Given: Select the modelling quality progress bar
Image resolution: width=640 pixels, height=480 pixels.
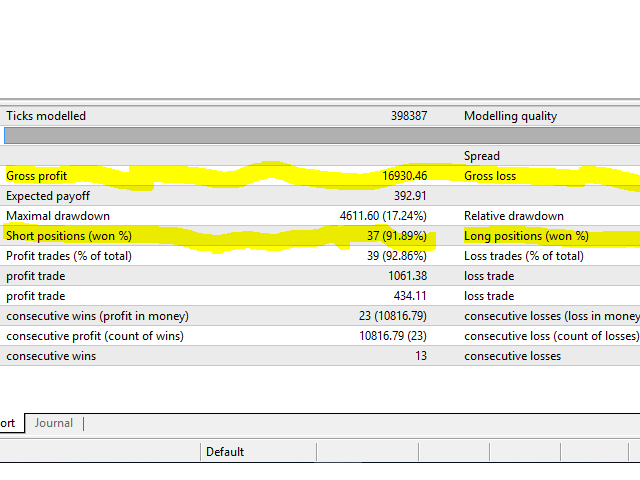Looking at the screenshot, I should [322, 136].
